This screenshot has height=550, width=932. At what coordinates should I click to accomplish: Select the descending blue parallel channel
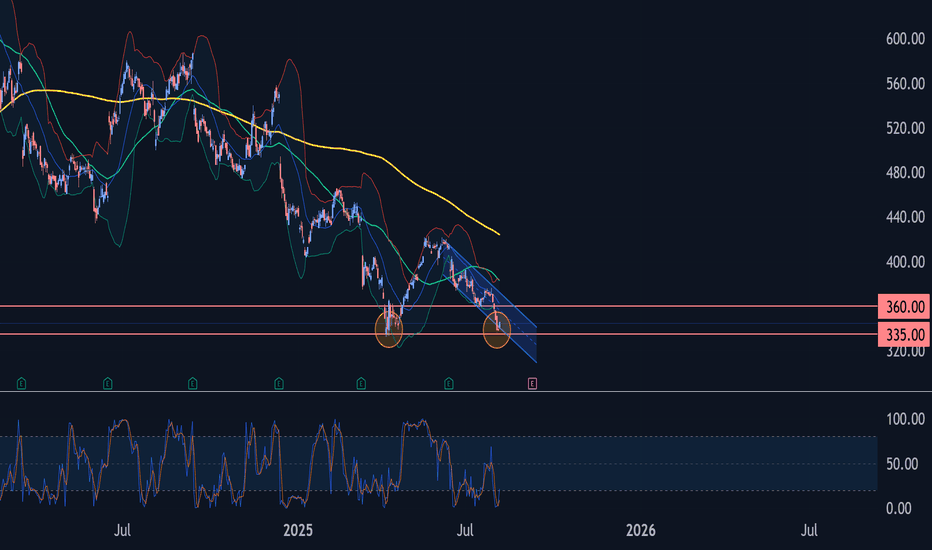492,303
